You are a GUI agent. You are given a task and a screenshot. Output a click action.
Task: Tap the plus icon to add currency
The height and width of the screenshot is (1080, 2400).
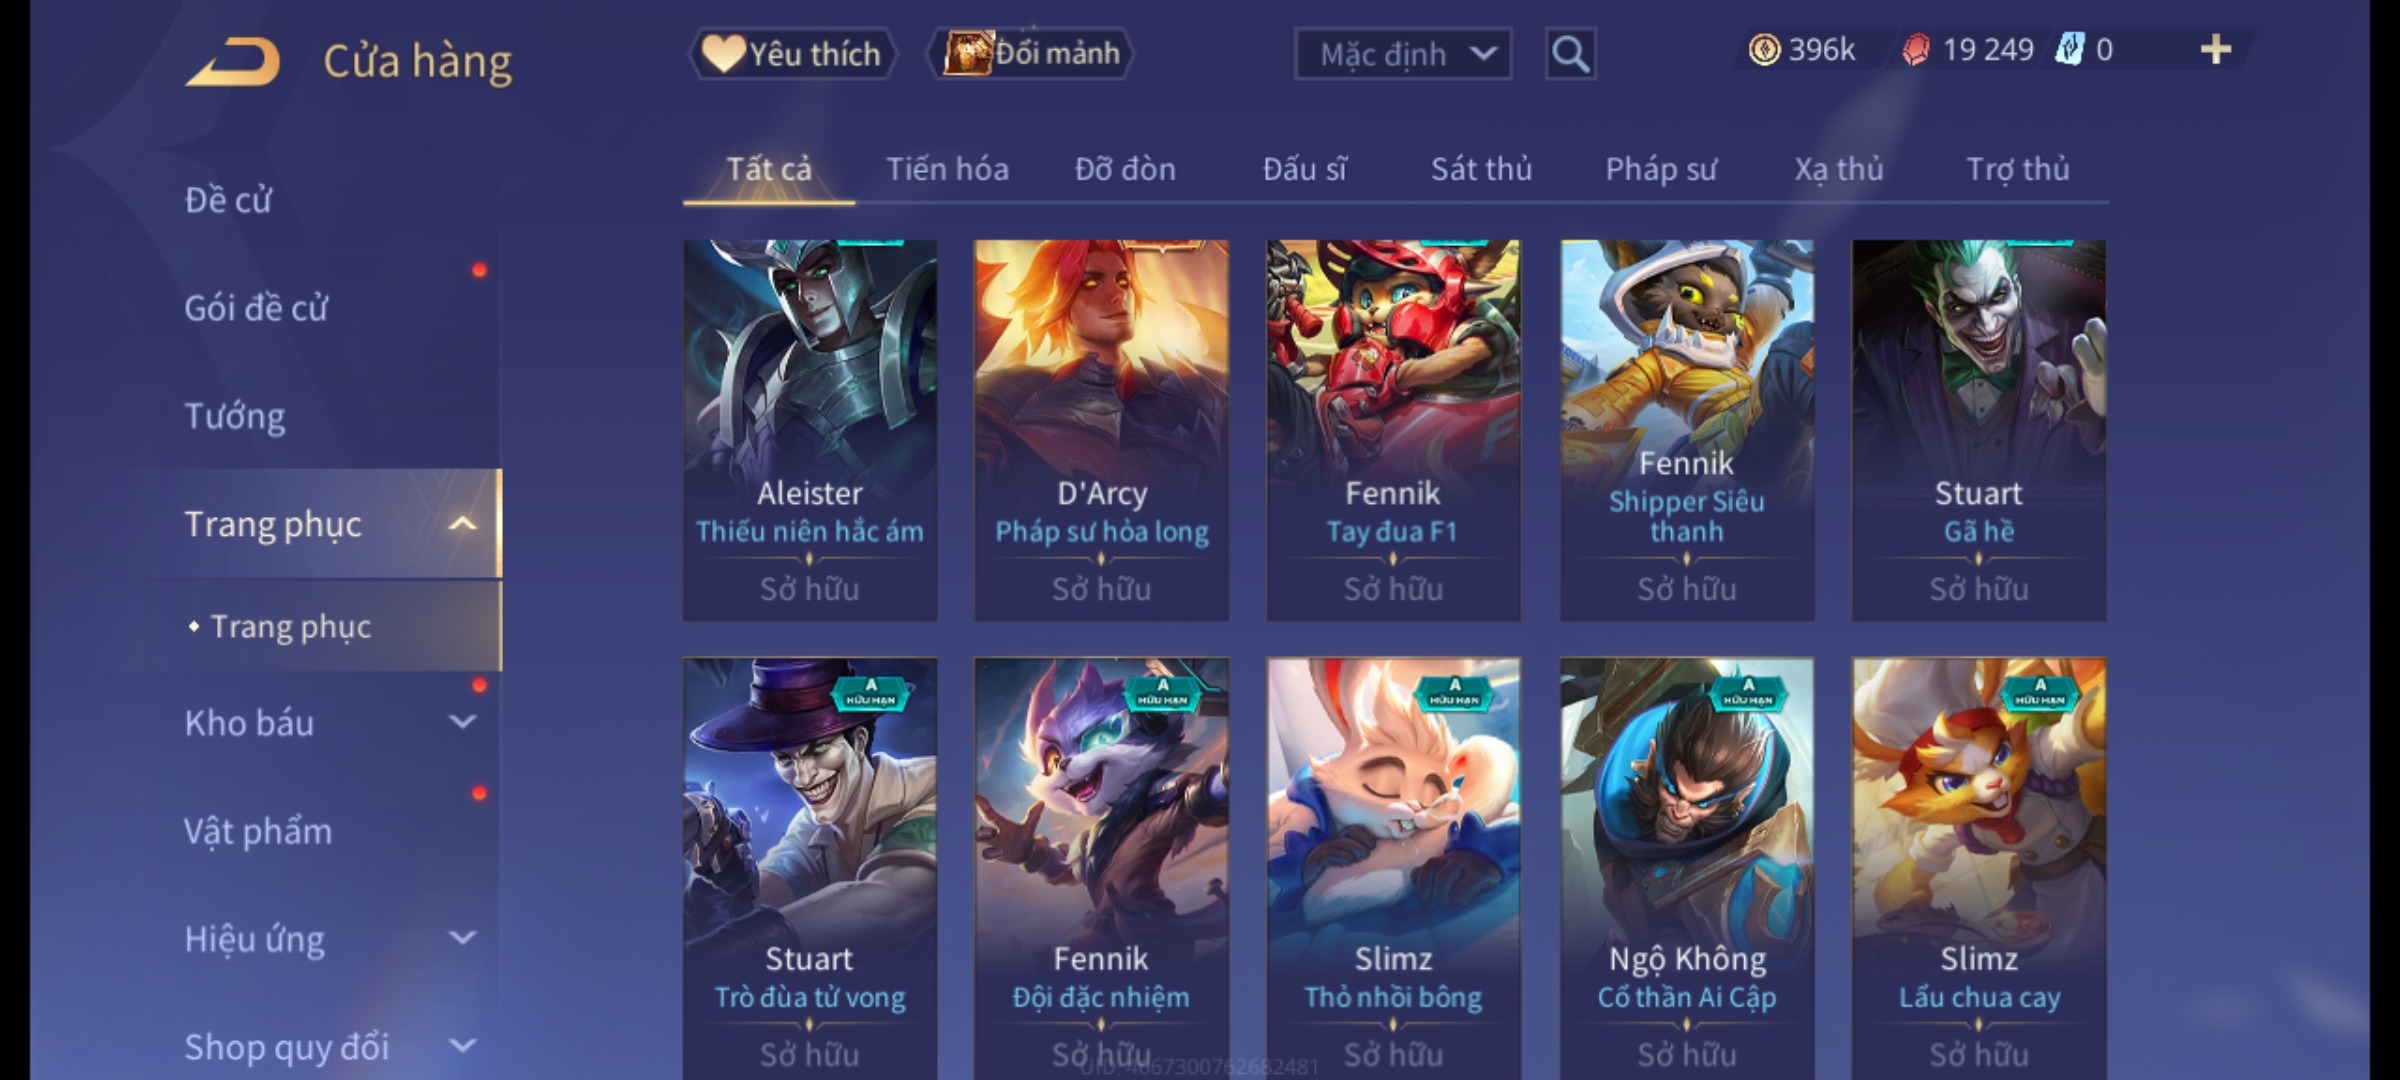point(2216,49)
